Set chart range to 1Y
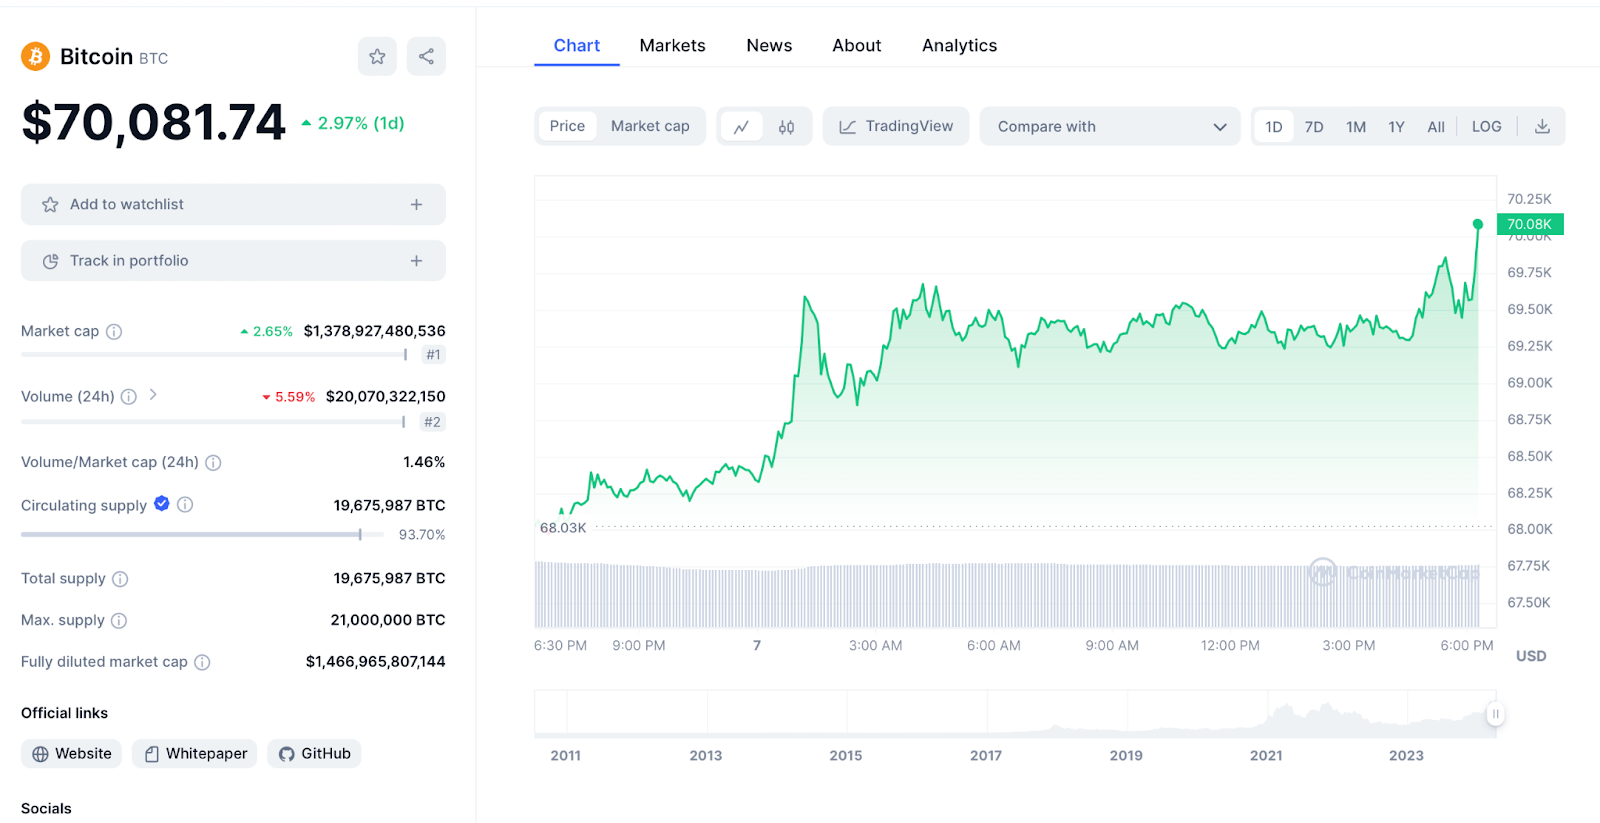 pyautogui.click(x=1396, y=127)
